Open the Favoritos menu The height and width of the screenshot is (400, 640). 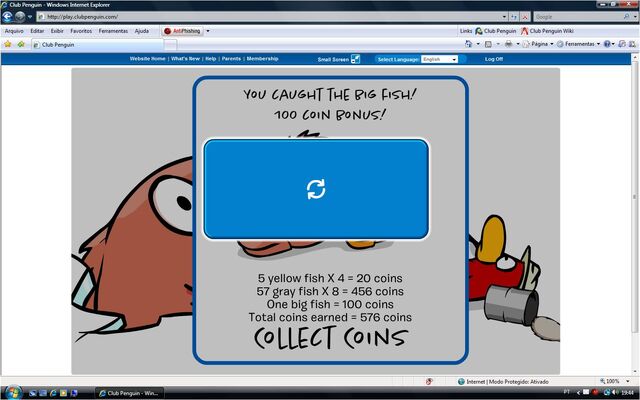point(81,31)
